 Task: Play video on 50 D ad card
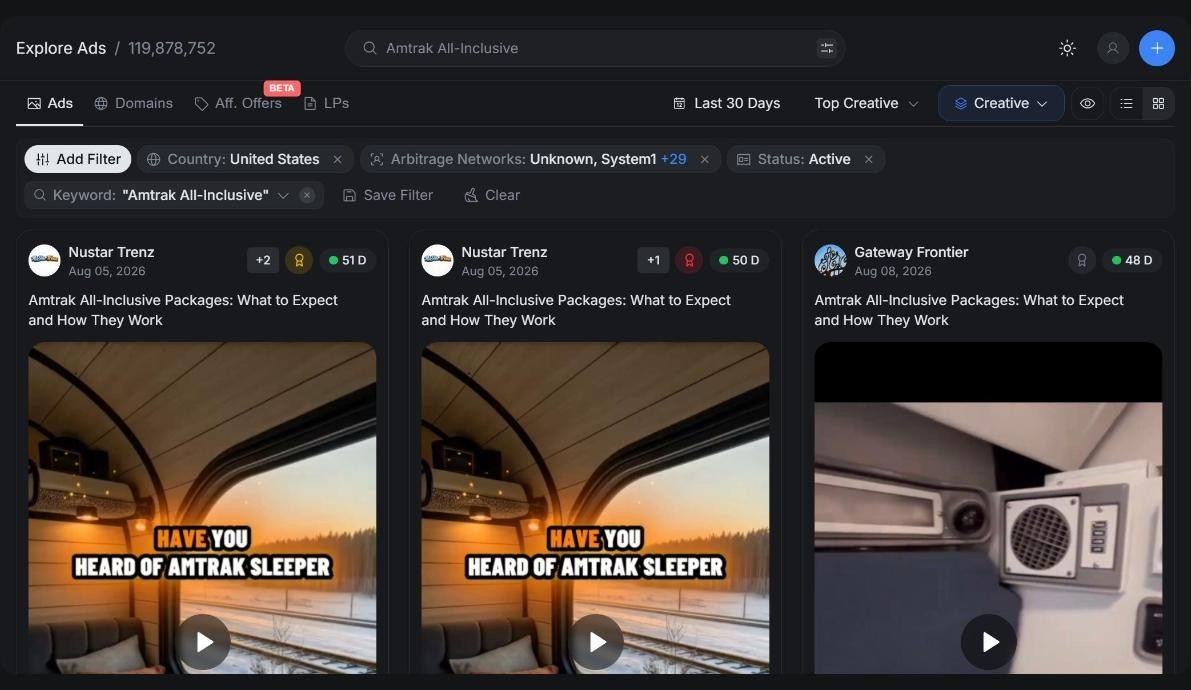pyautogui.click(x=596, y=642)
